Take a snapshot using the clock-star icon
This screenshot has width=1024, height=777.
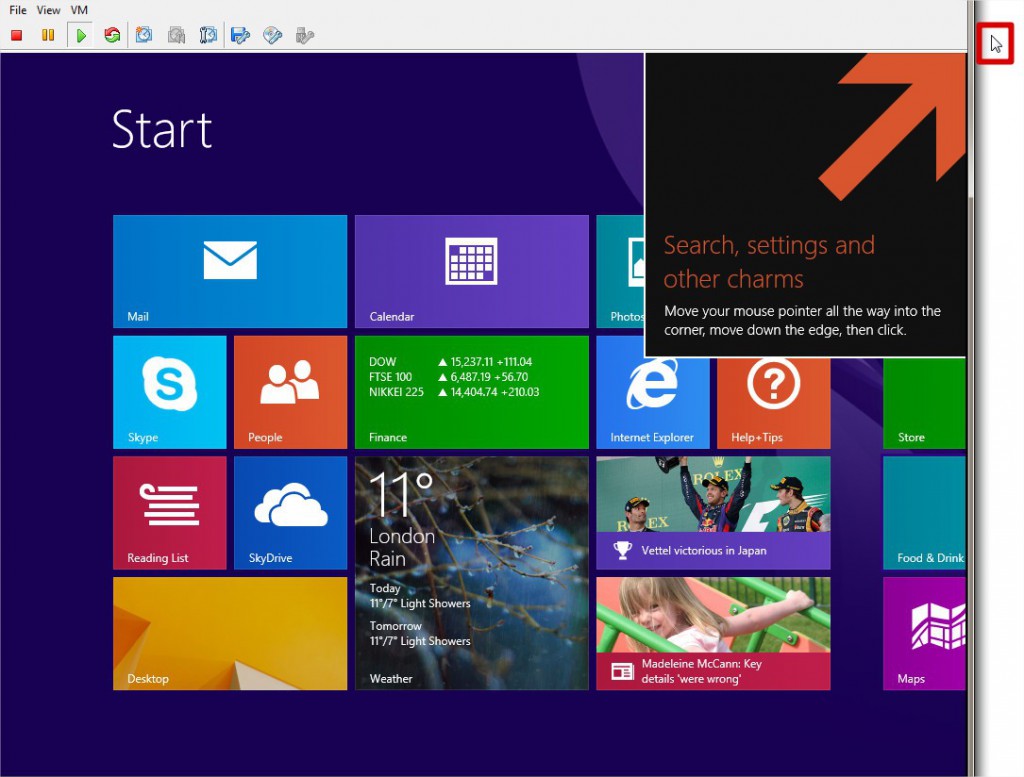(144, 35)
